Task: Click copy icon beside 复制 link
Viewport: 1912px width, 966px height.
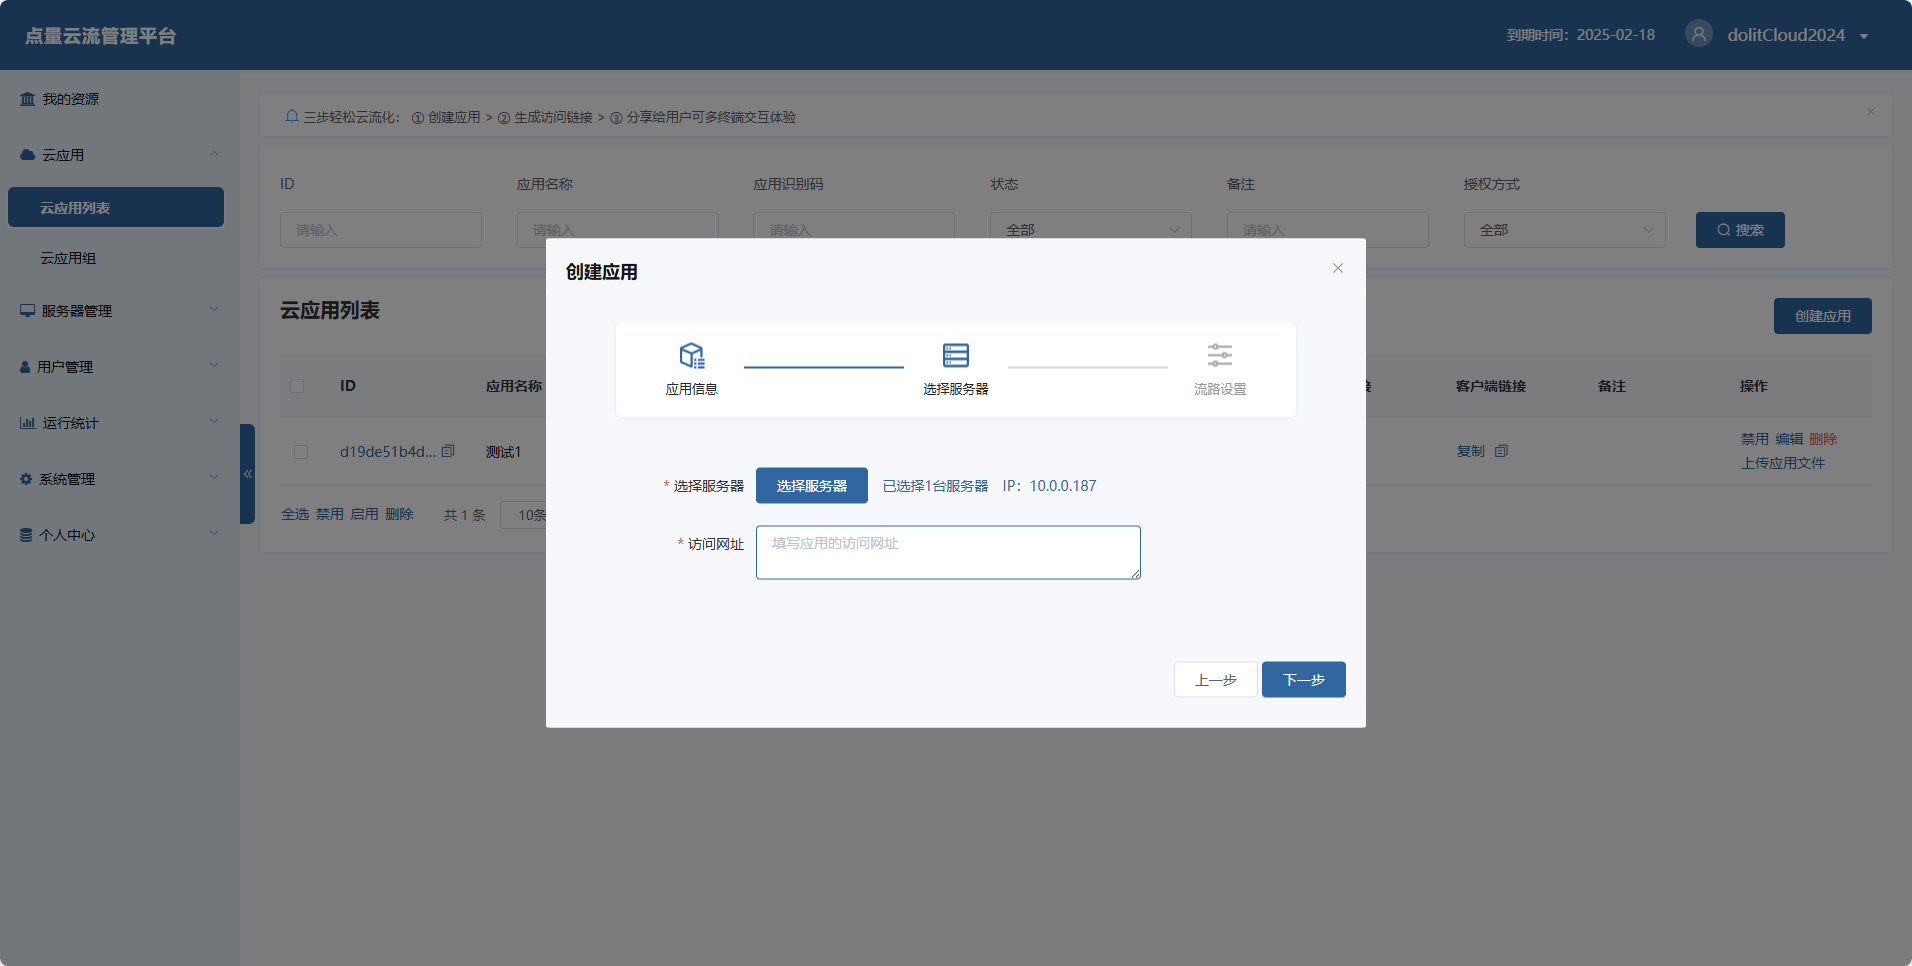Action: (x=1501, y=451)
